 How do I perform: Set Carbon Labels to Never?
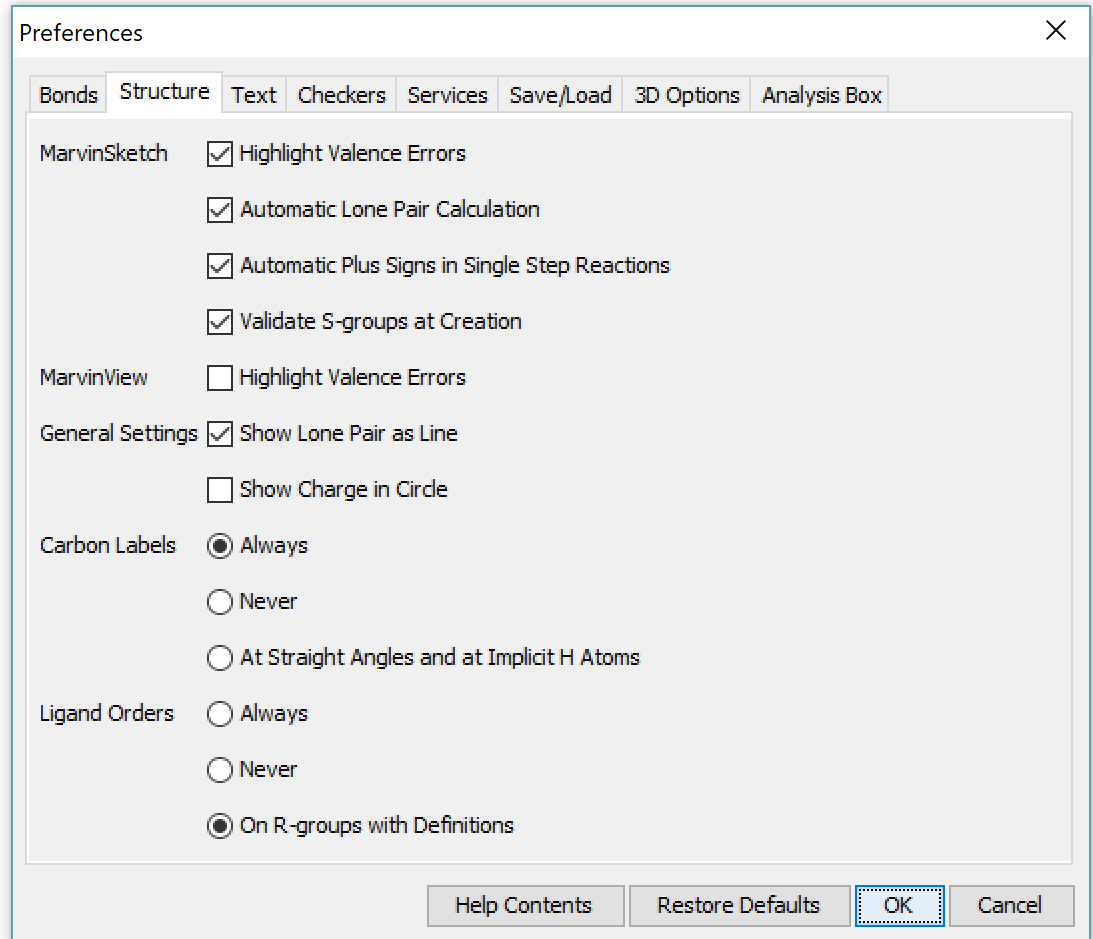point(219,602)
